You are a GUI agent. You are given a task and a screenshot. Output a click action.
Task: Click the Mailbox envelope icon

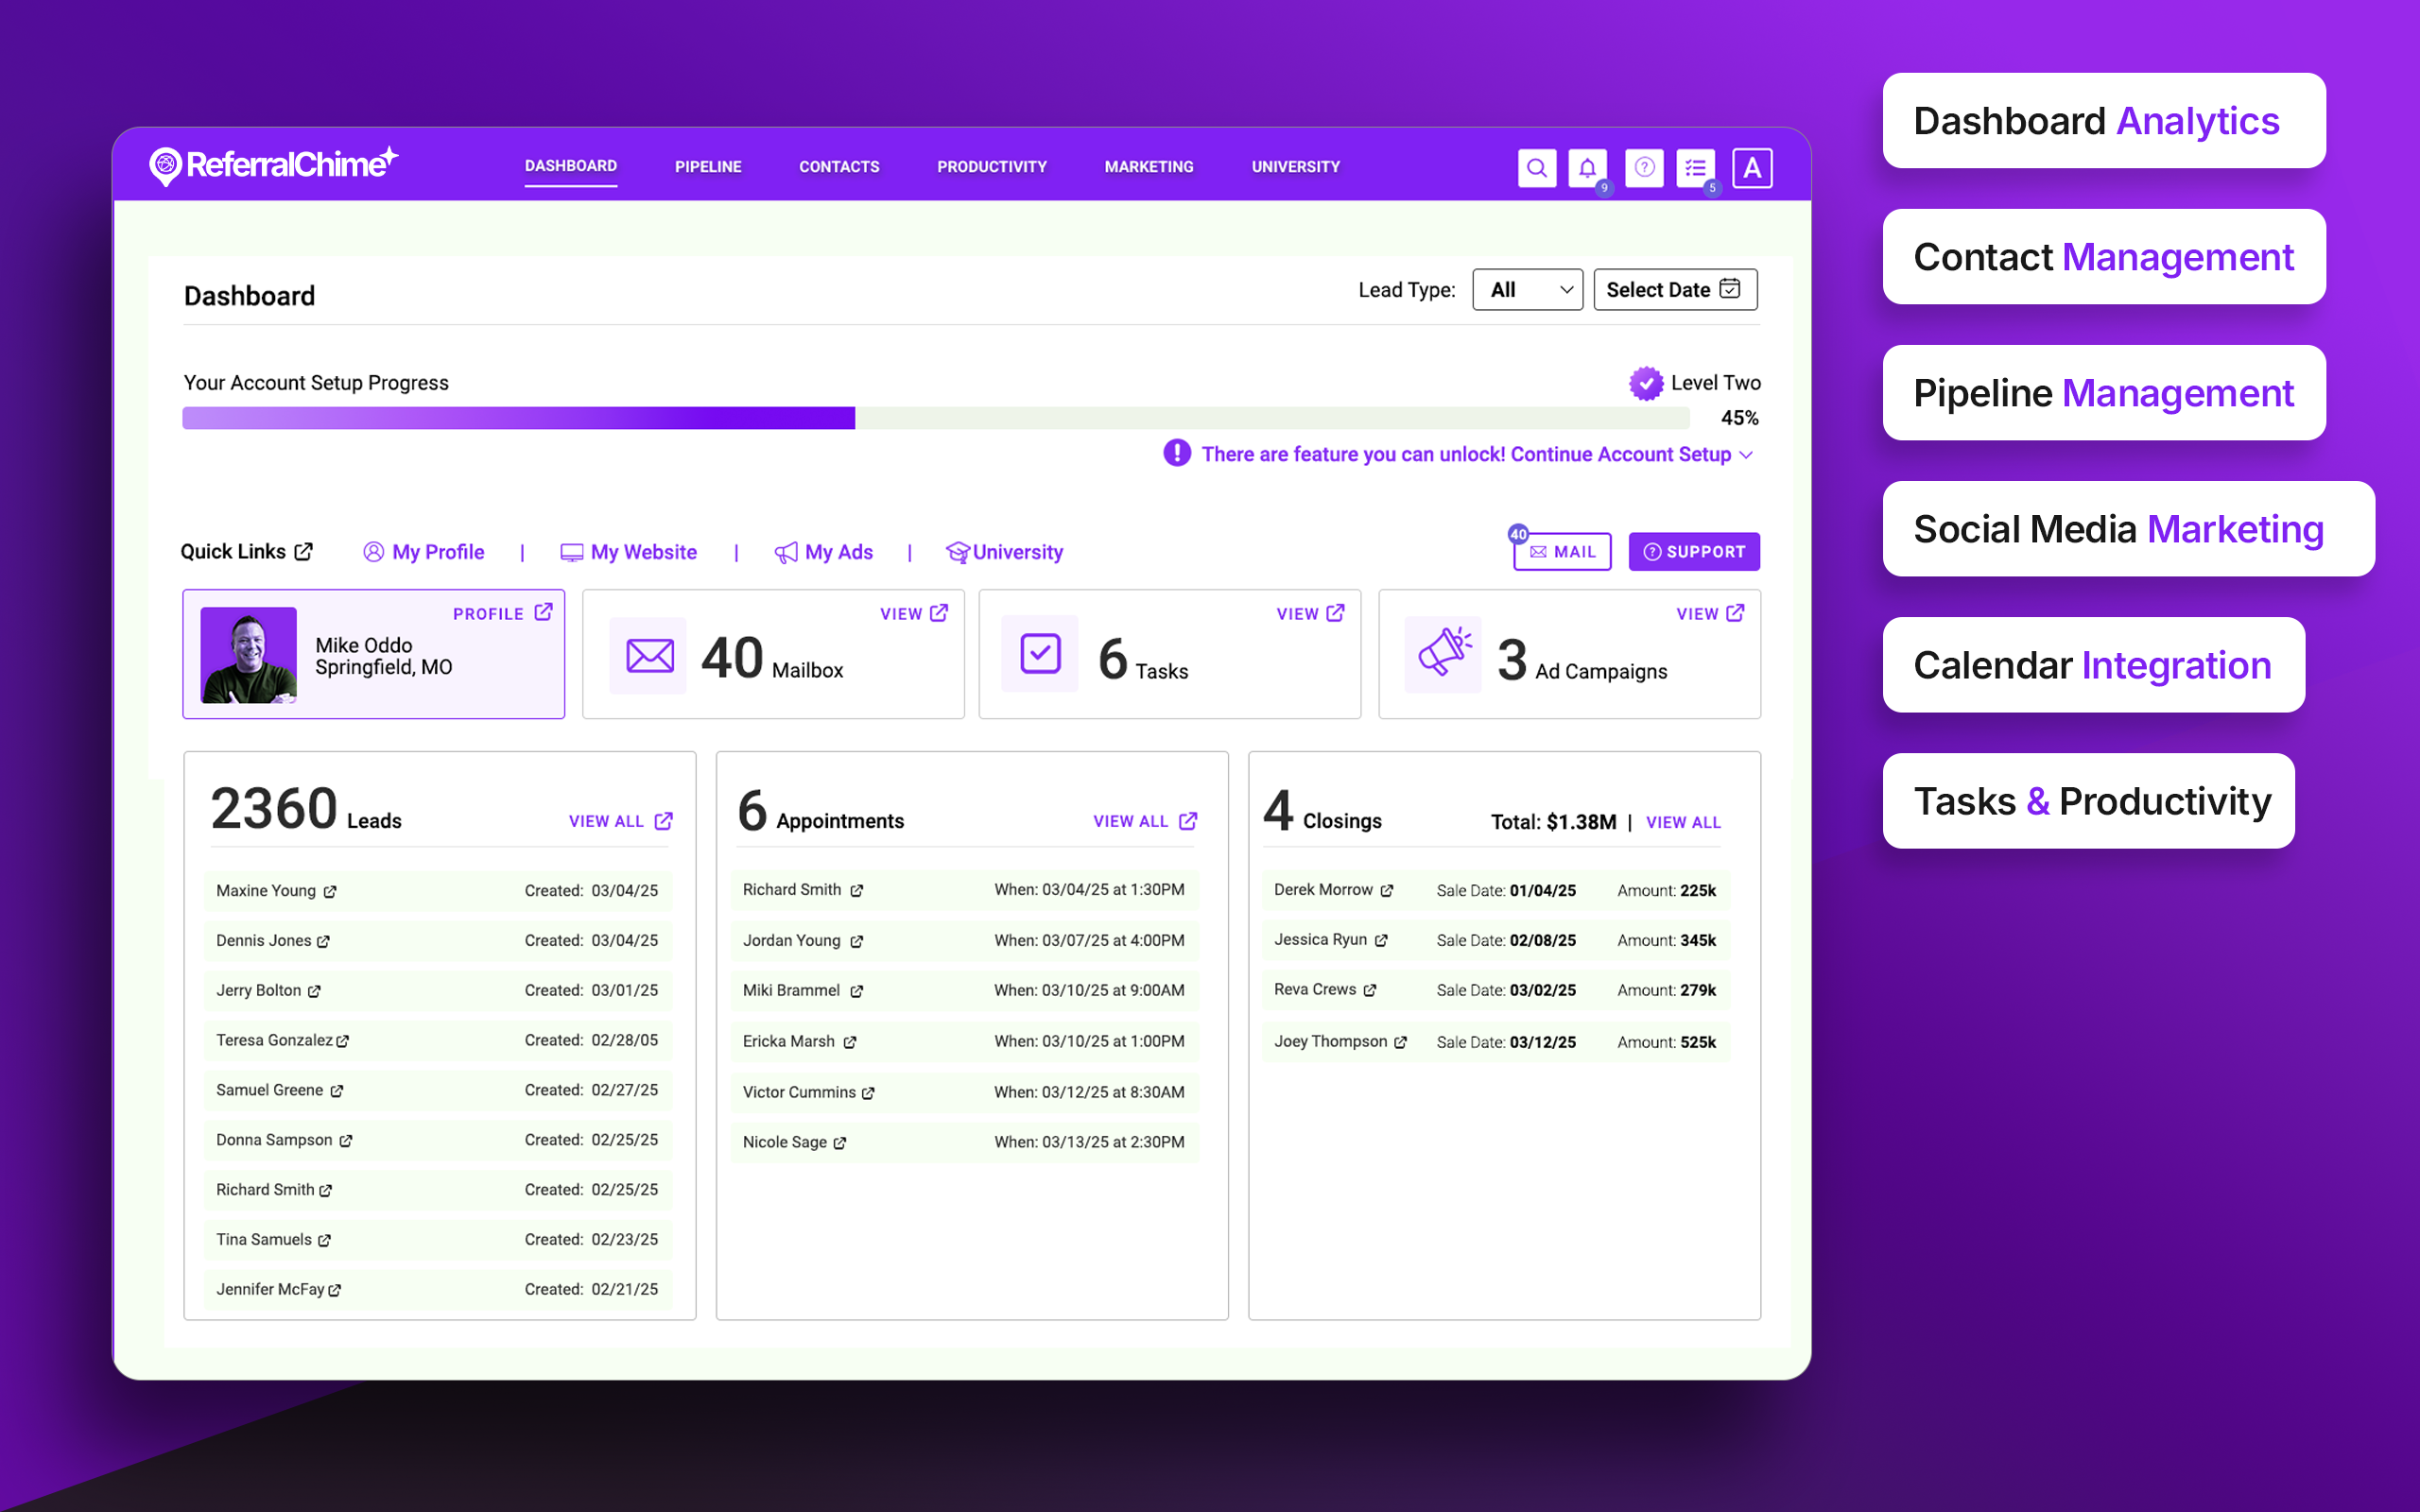649,656
